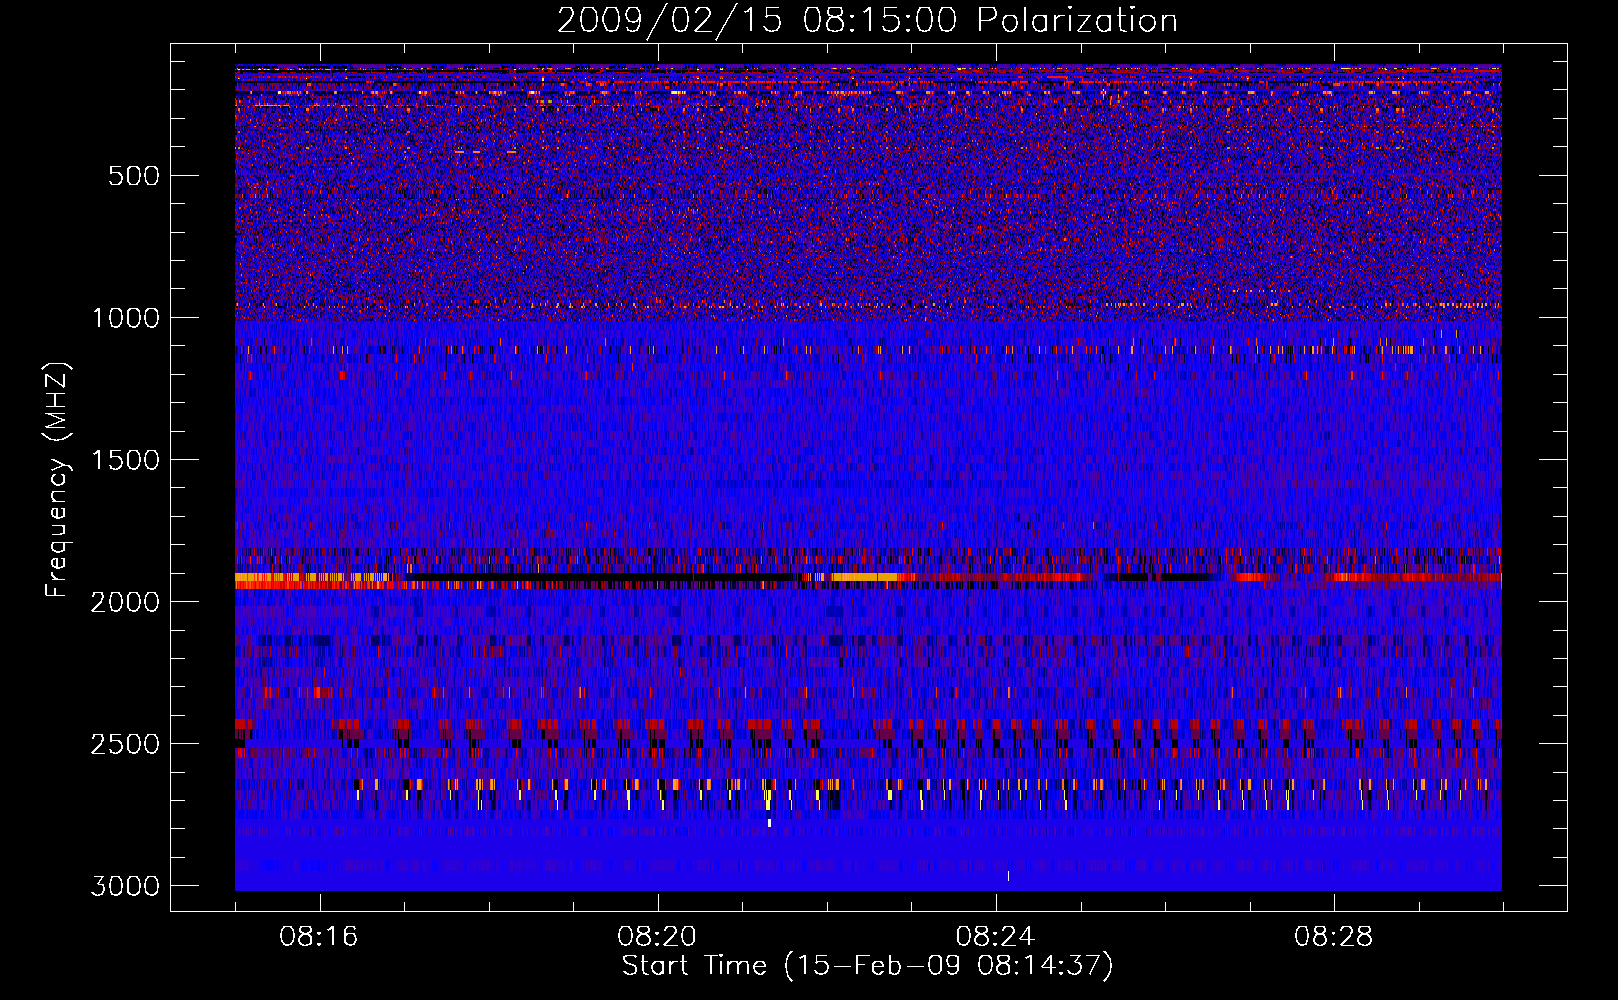1618x1000 pixels.
Task: Click the 08:20 time tick label
Action: pos(657,937)
